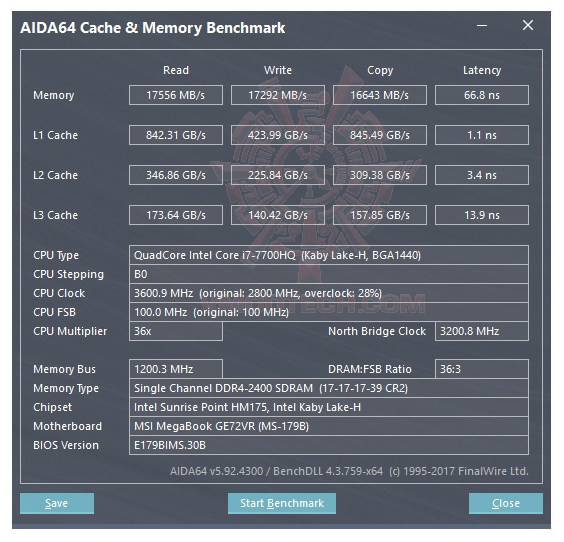The image size is (564, 542).
Task: Click the L1 Cache row label
Action: pos(55,135)
